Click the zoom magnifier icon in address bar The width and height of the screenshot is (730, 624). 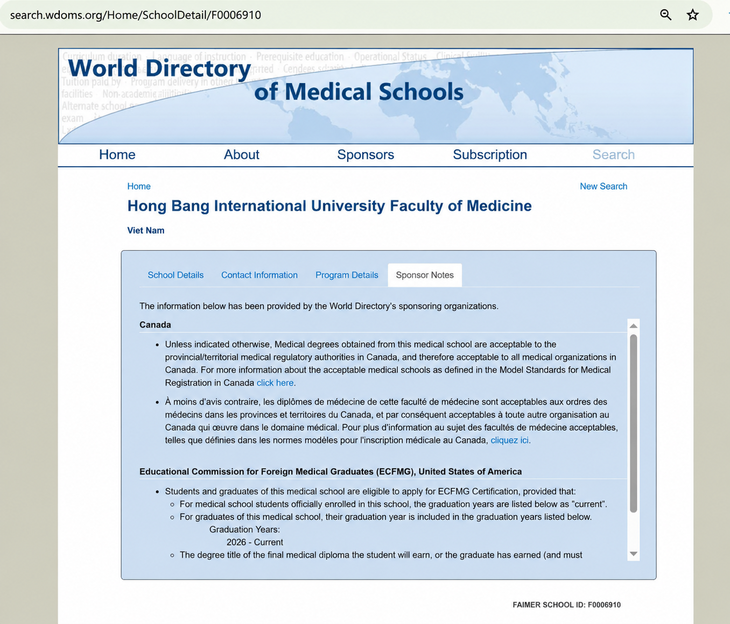tap(666, 15)
